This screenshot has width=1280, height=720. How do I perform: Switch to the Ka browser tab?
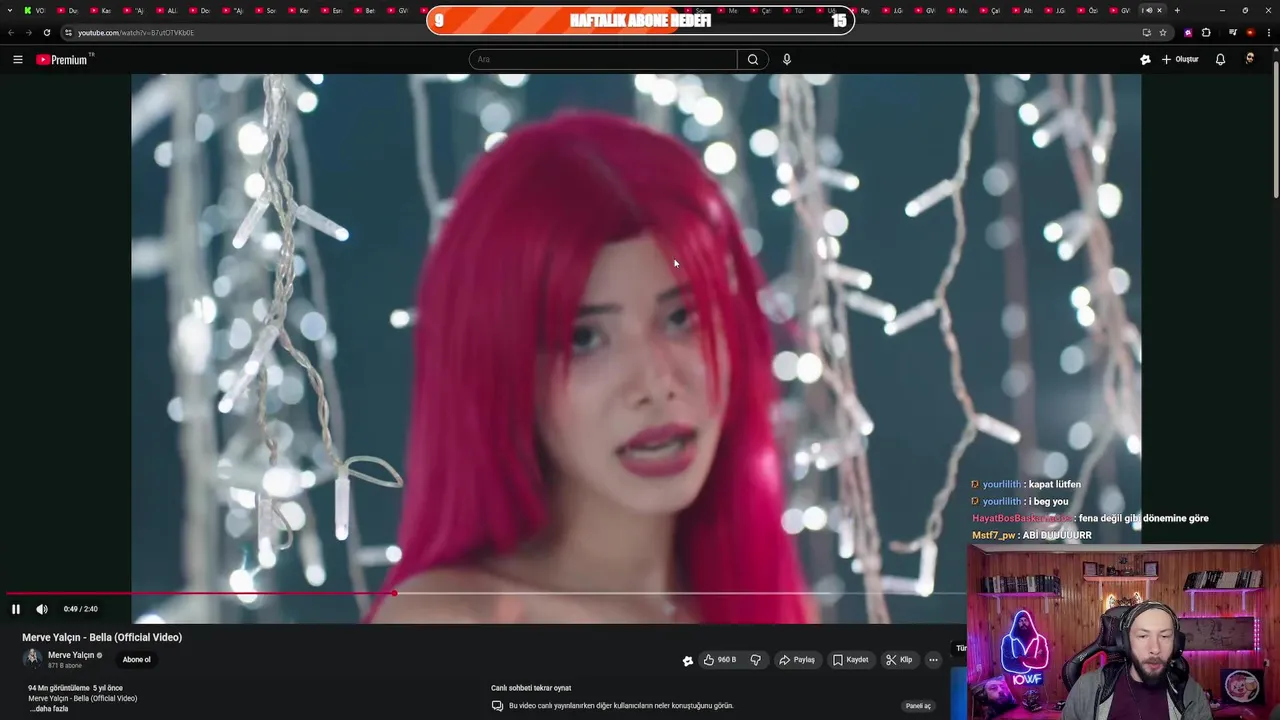(101, 11)
